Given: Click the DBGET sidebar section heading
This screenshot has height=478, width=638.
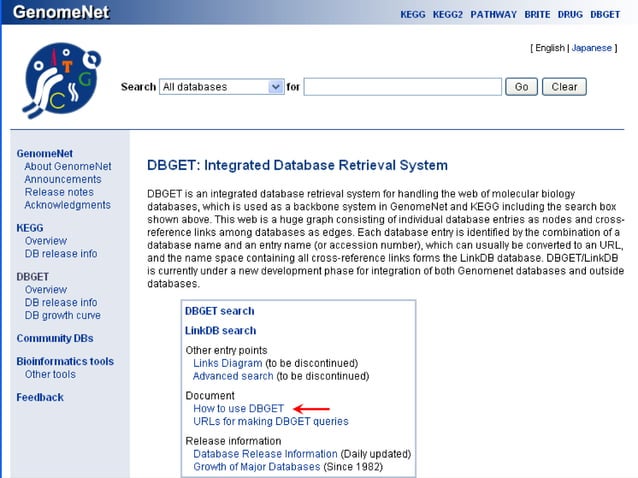Looking at the screenshot, I should coord(33,277).
